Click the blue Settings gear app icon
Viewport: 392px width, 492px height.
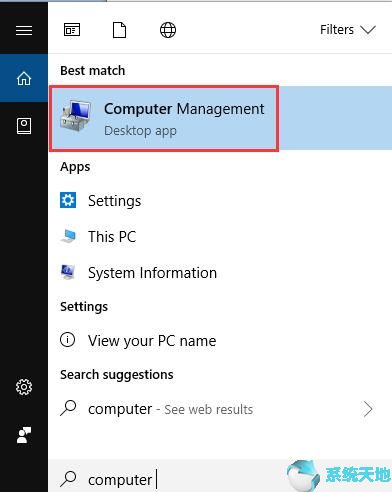click(x=68, y=200)
